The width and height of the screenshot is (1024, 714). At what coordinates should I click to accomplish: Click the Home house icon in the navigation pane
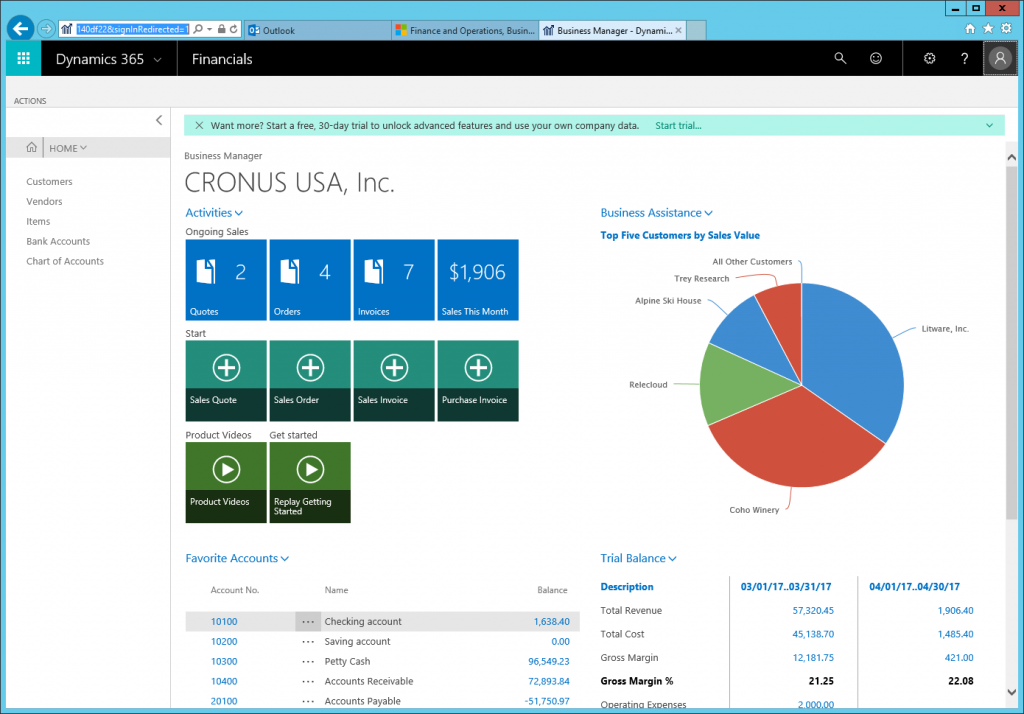(31, 148)
